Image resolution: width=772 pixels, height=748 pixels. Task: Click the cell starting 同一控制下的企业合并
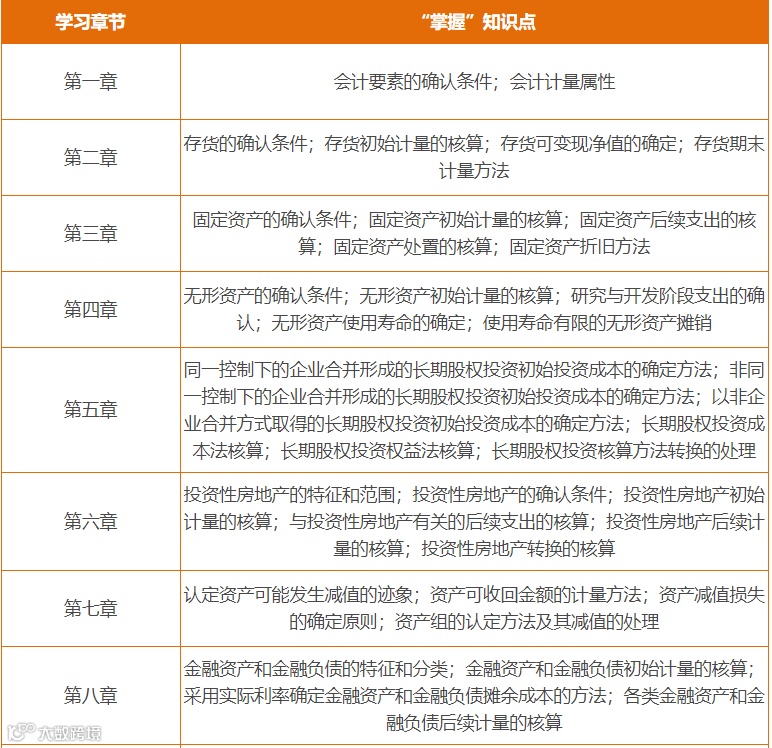click(475, 410)
